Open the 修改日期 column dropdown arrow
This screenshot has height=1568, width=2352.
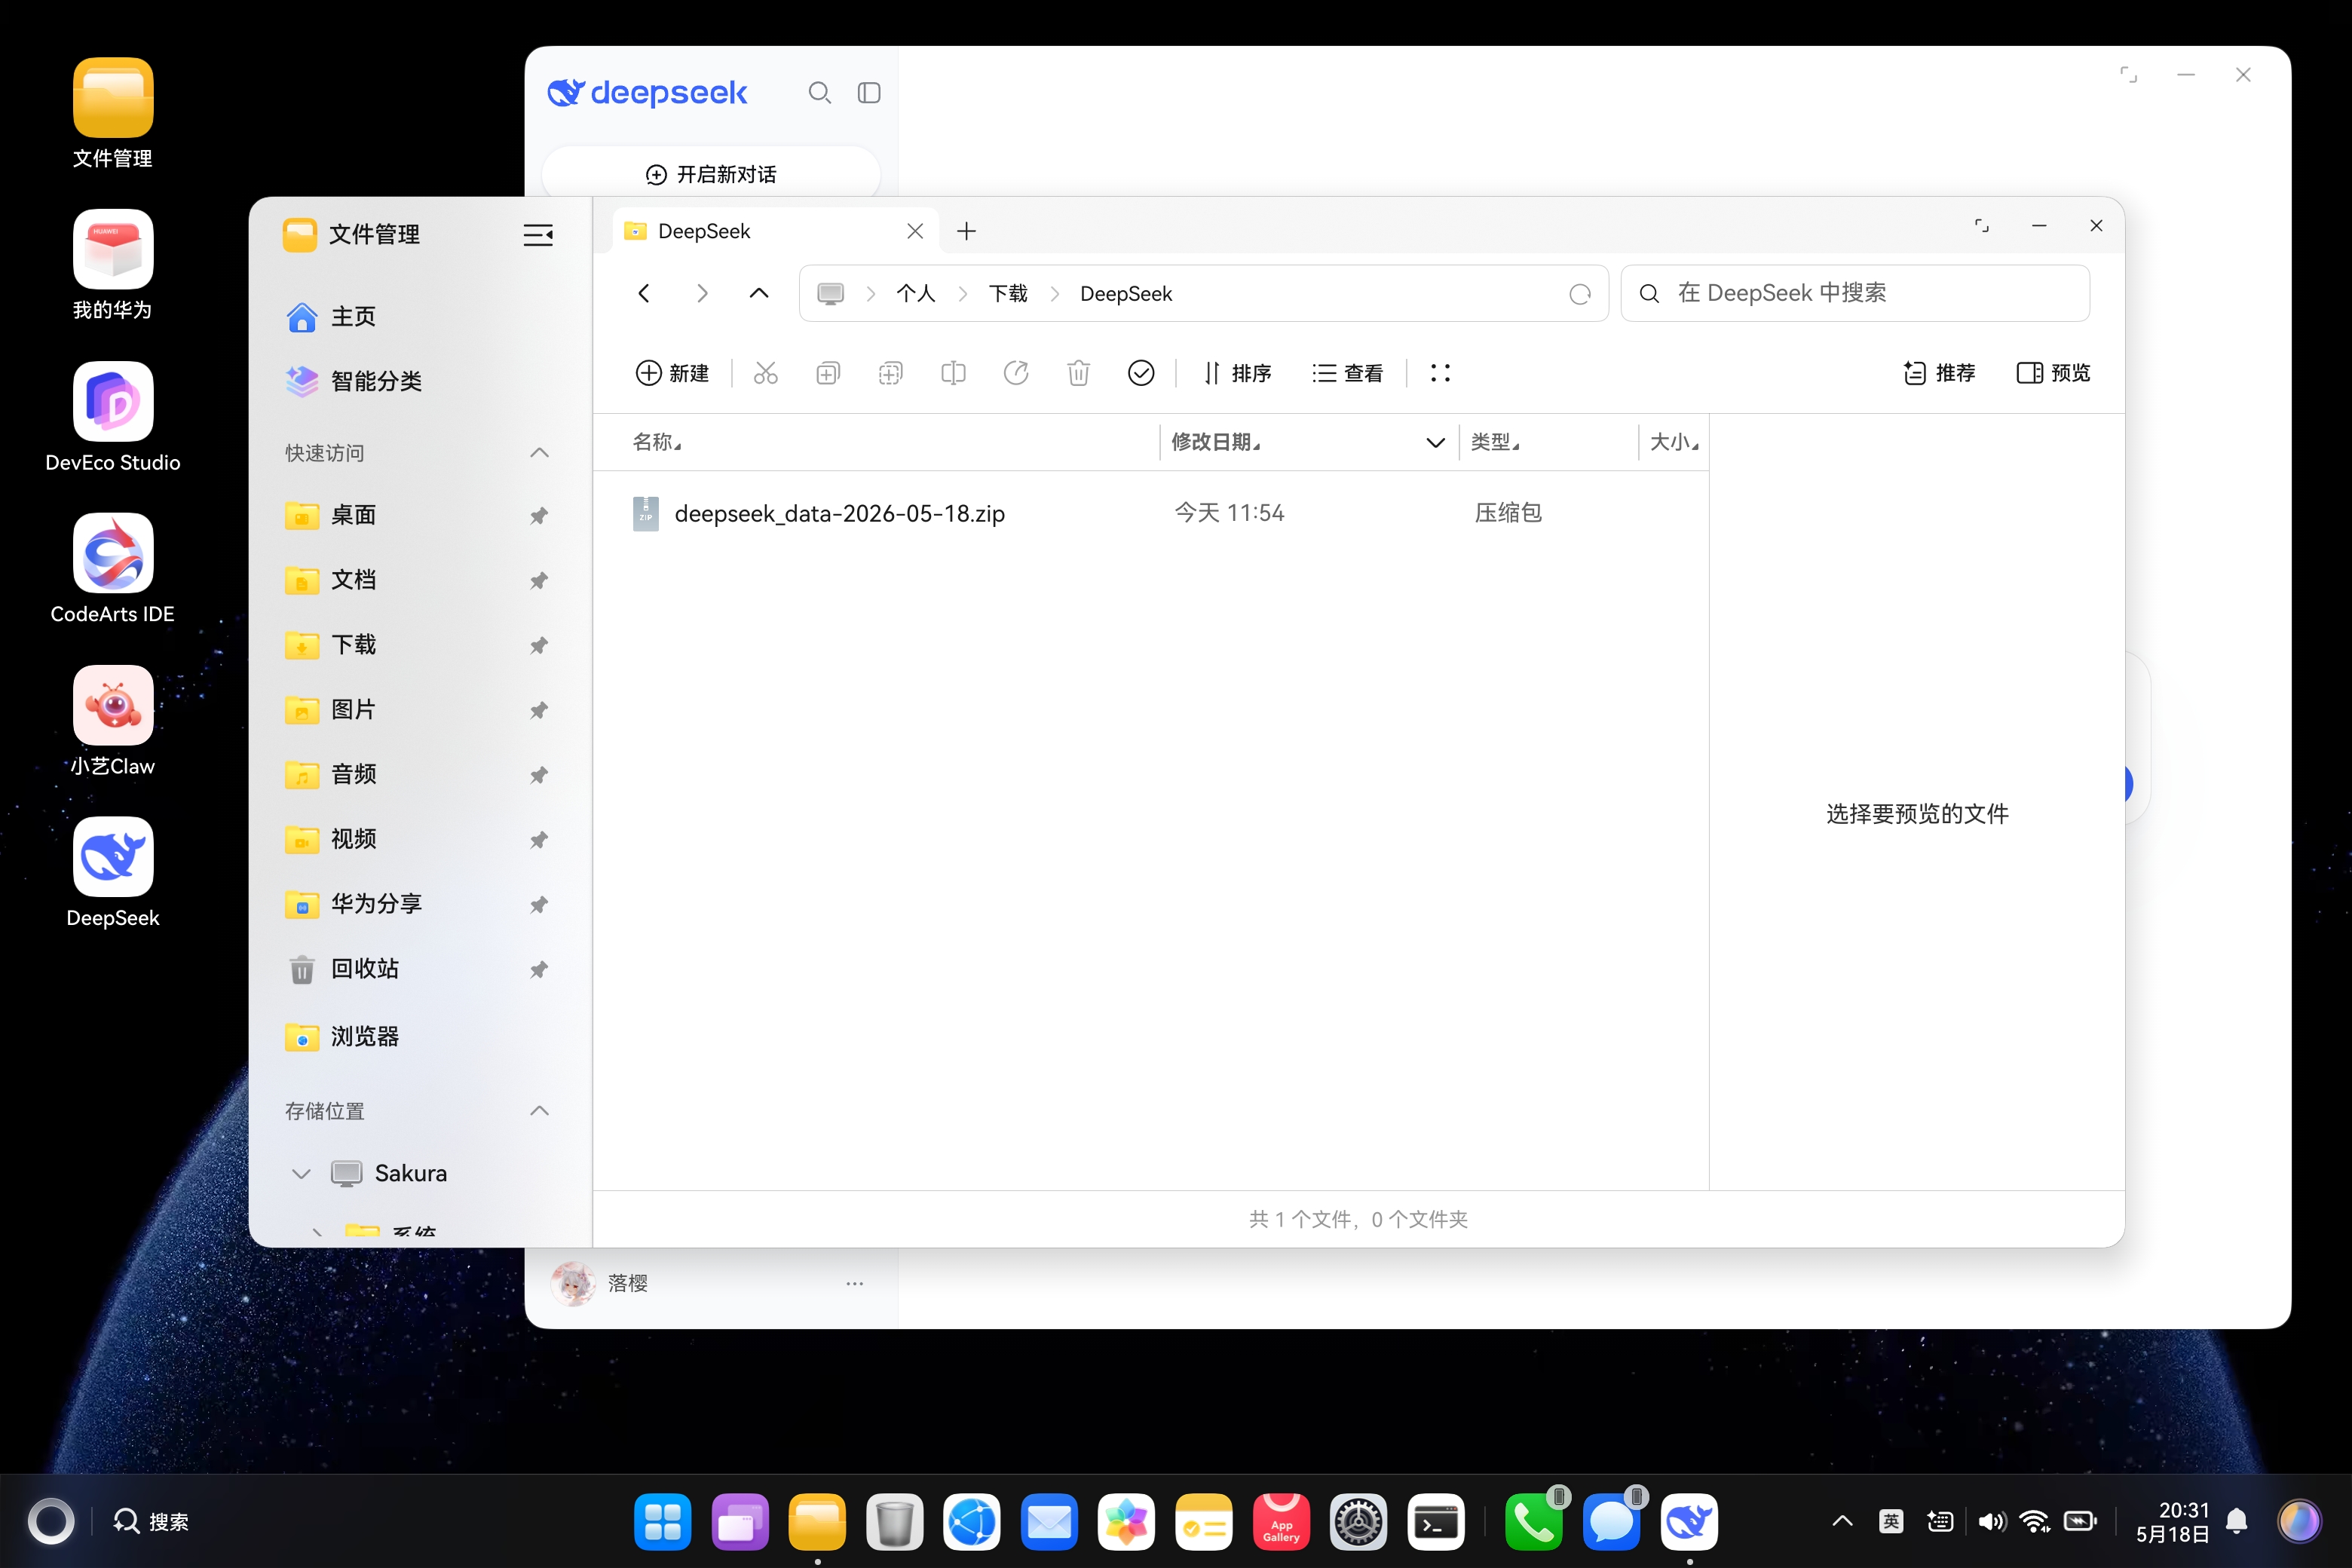click(x=1435, y=442)
